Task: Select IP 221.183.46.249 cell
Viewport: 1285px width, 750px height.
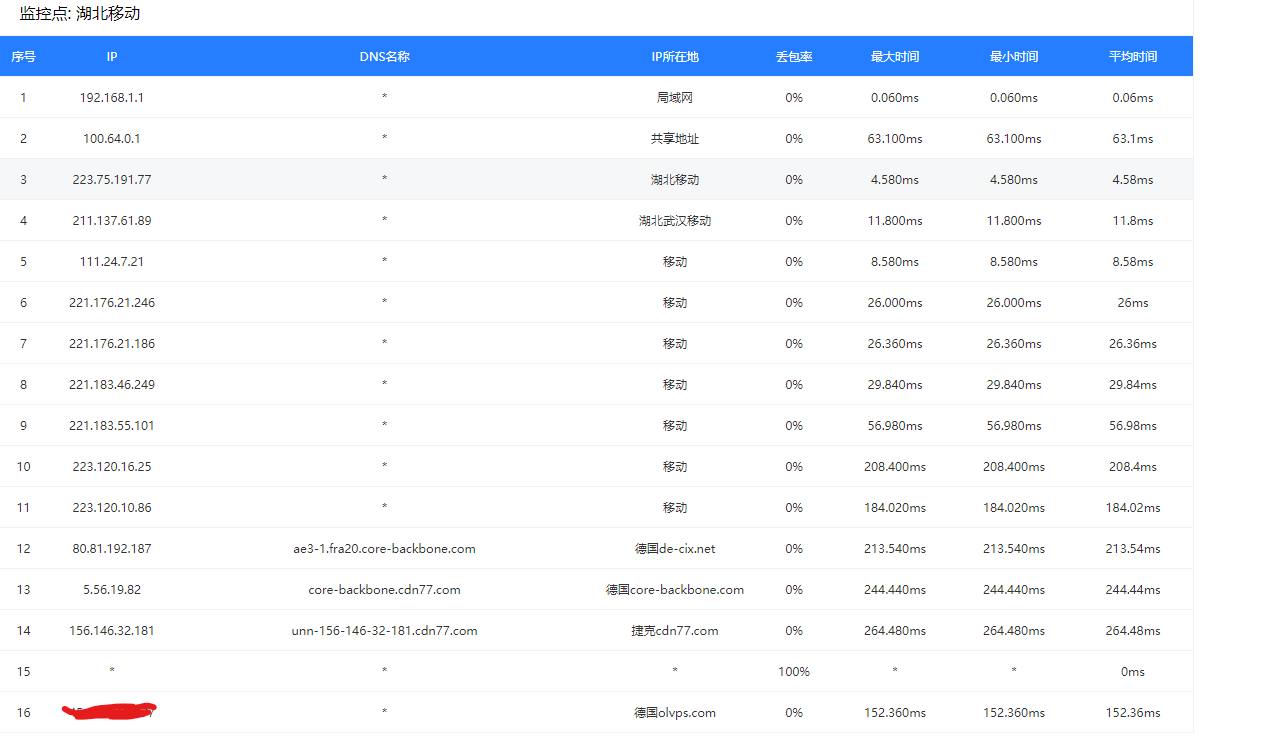Action: [112, 385]
